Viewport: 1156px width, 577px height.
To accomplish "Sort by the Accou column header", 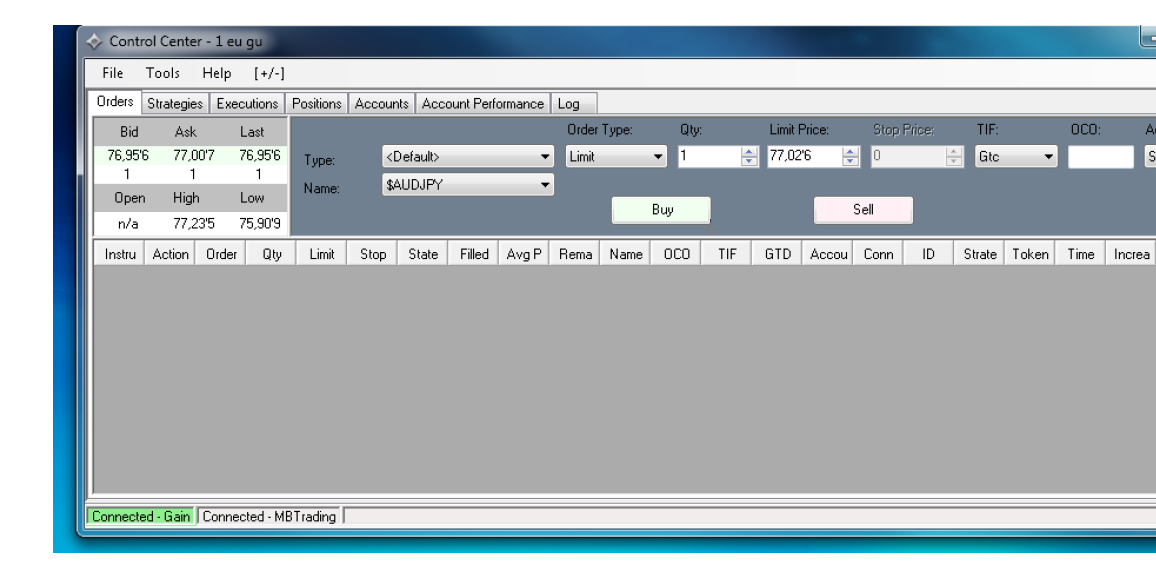I will click(828, 254).
